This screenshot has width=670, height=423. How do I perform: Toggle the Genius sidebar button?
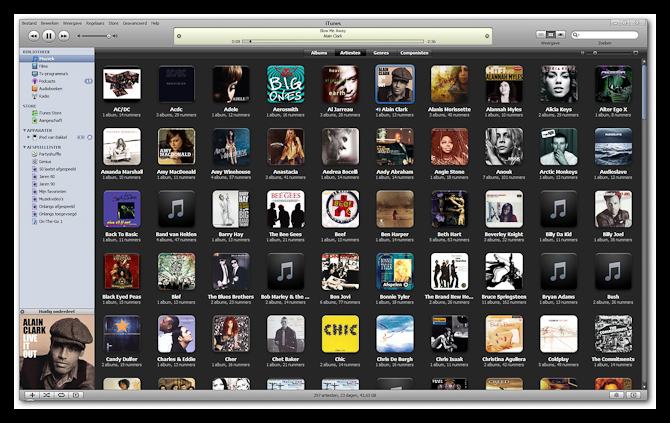point(633,395)
